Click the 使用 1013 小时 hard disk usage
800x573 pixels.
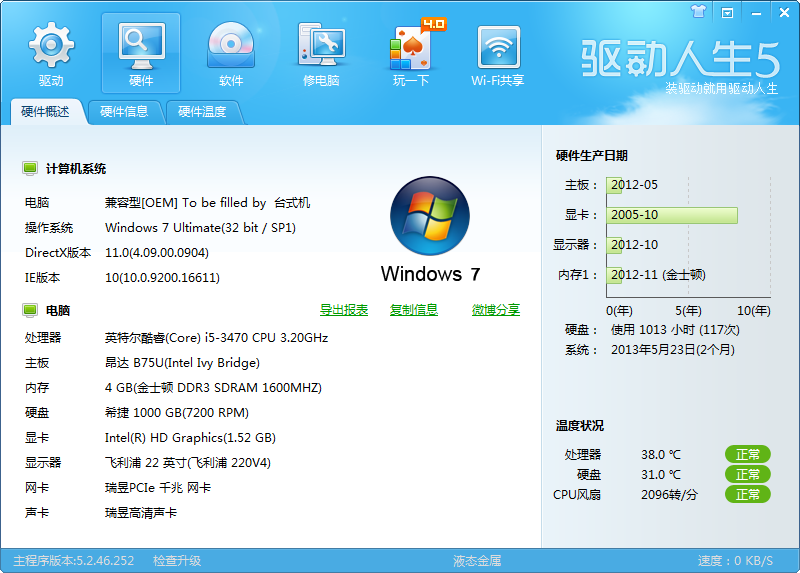pos(675,330)
